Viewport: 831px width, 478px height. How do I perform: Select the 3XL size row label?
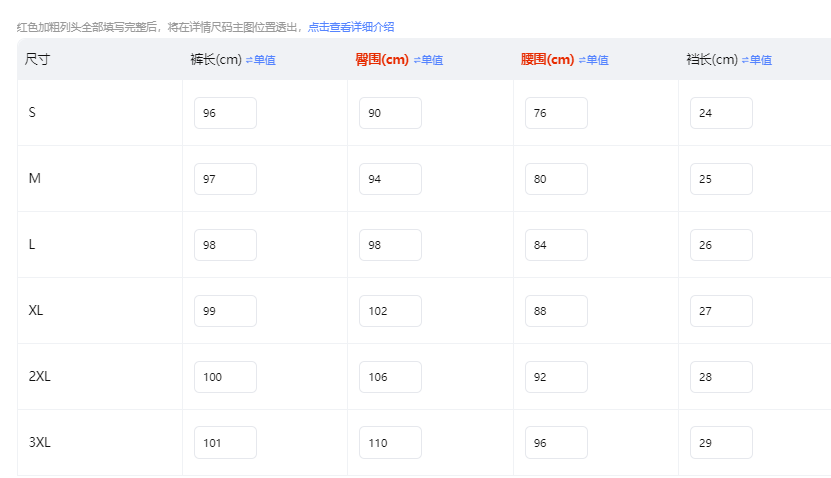40,442
